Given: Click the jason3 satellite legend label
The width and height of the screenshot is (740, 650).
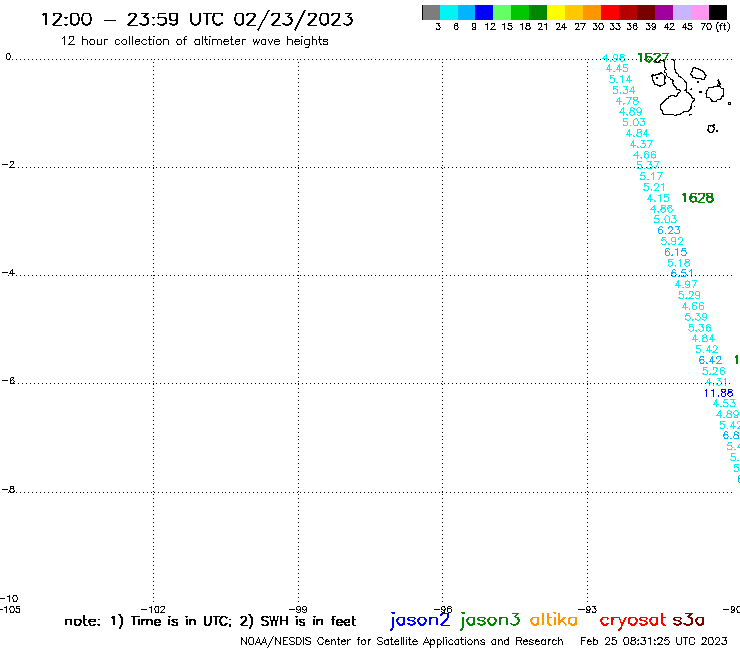Looking at the screenshot, I should [x=490, y=620].
